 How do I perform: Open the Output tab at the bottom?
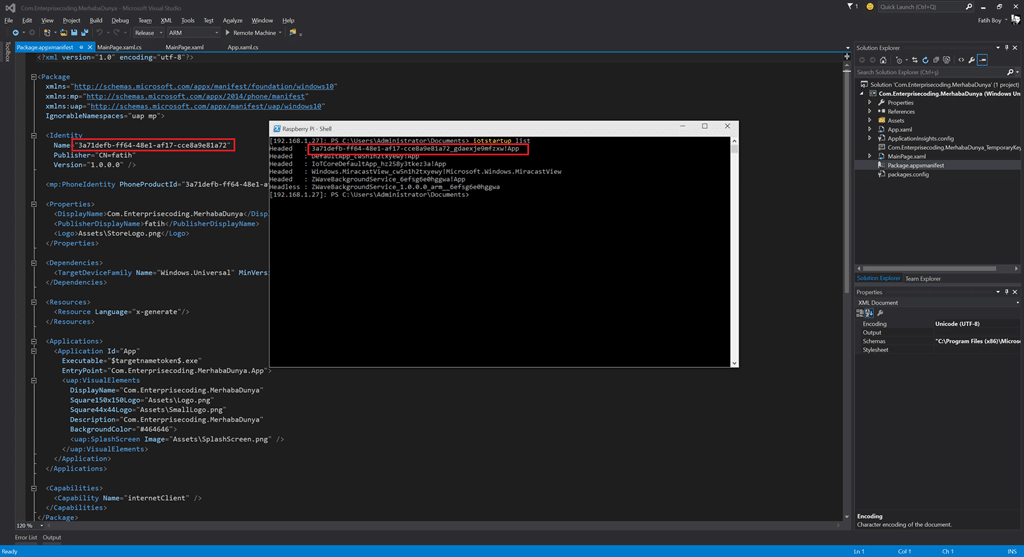pyautogui.click(x=52, y=537)
